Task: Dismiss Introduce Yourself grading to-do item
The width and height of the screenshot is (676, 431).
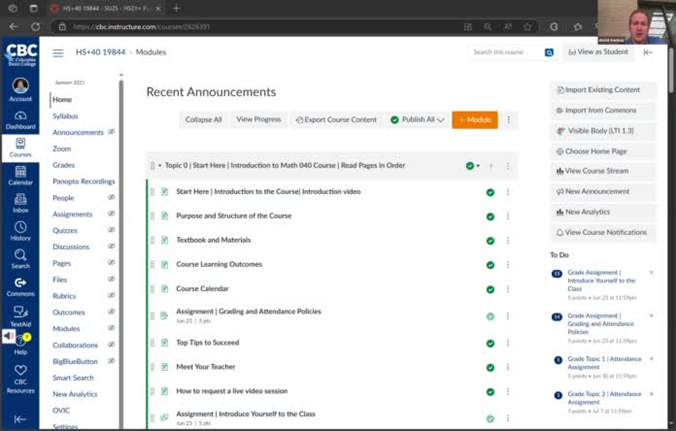Action: (651, 272)
